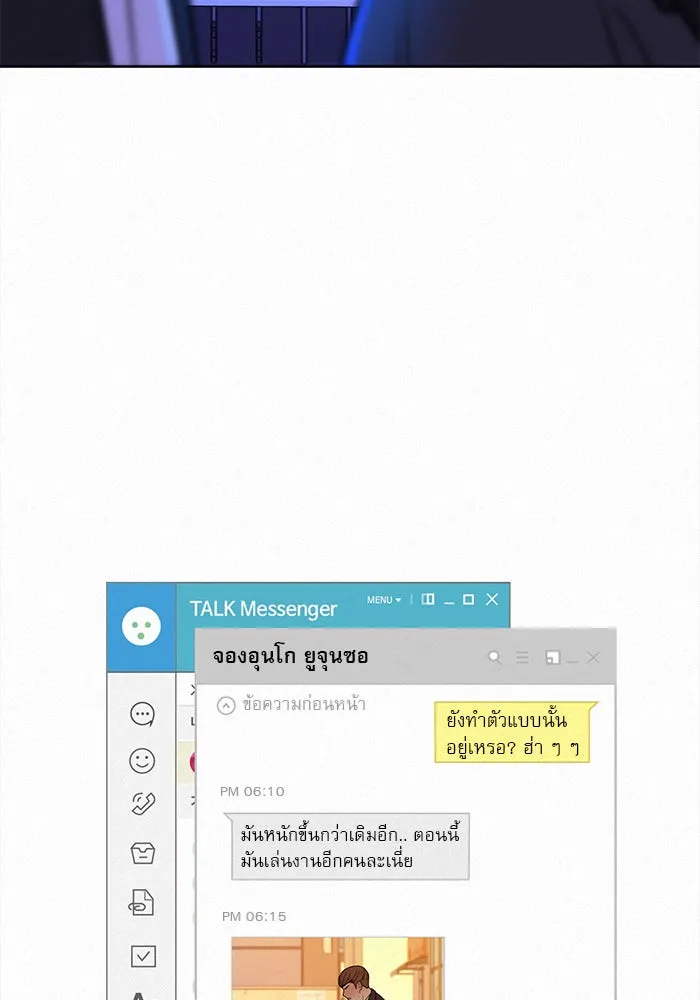Open the file attachment document sidebar icon
The height and width of the screenshot is (1000, 700).
[142, 902]
